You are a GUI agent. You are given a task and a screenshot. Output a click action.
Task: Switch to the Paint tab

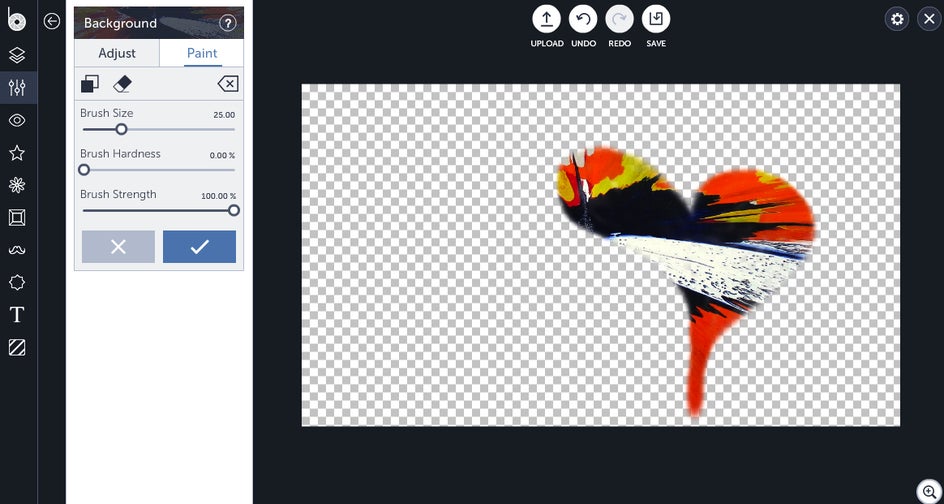[202, 53]
